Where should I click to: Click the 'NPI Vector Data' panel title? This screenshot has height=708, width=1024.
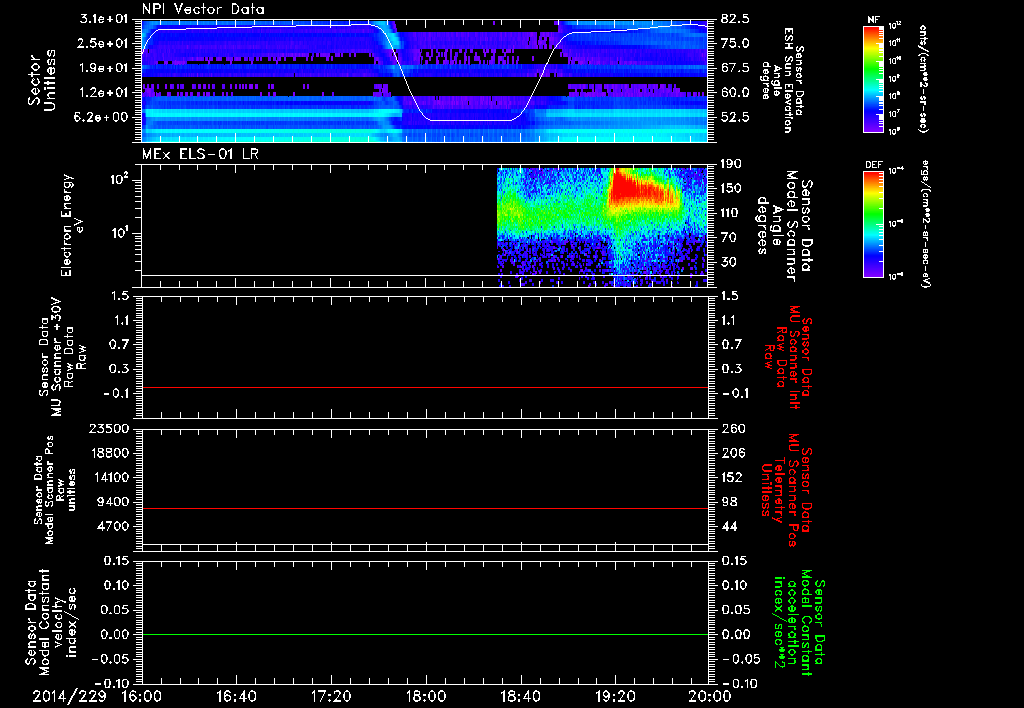[203, 9]
